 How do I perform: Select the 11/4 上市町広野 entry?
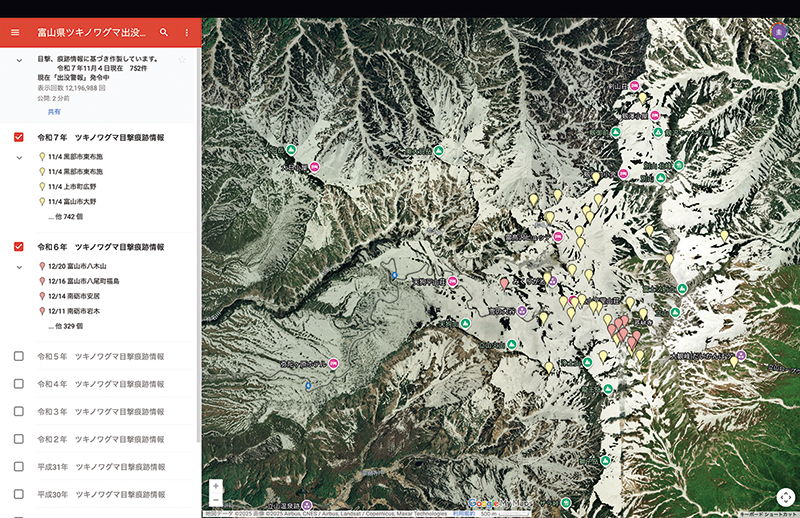pos(74,187)
